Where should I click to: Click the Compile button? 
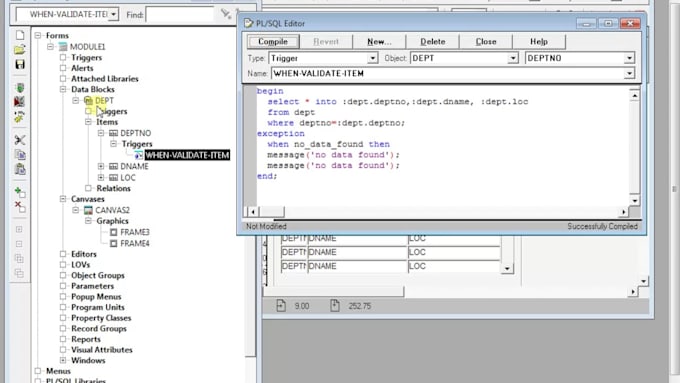pos(273,42)
